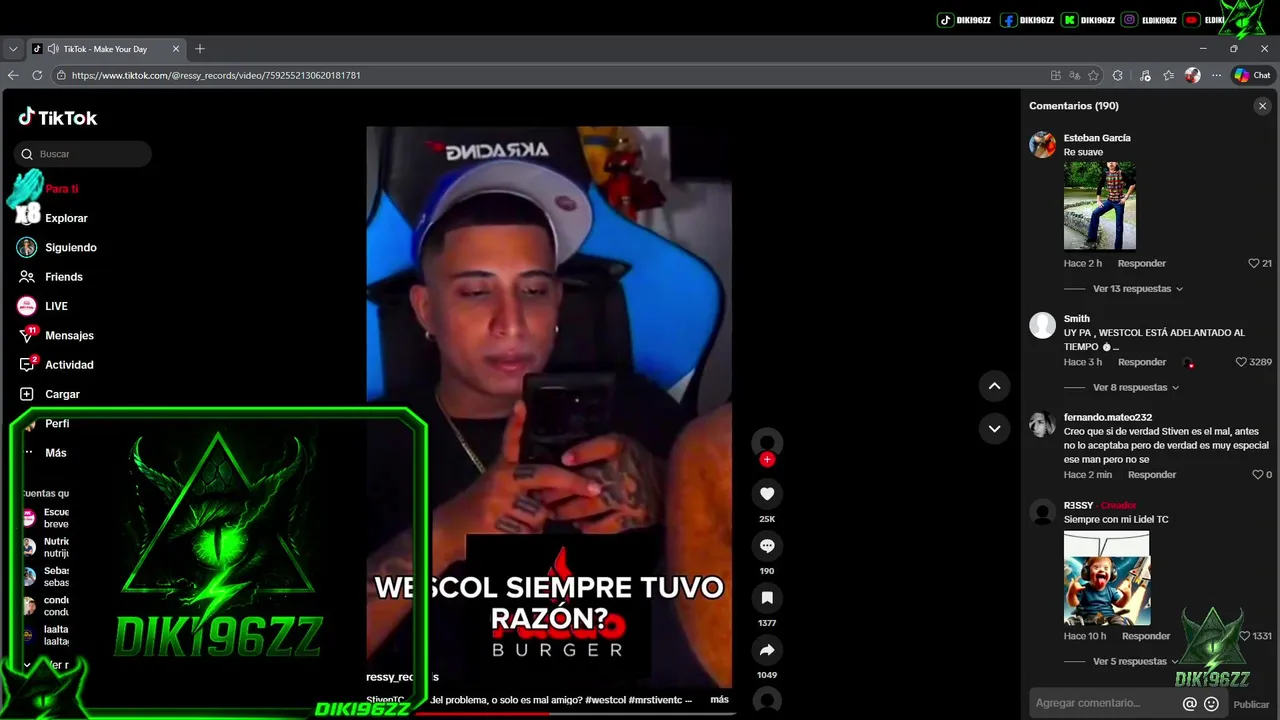Open the Copilot Chat button
The image size is (1280, 720).
(x=1252, y=75)
